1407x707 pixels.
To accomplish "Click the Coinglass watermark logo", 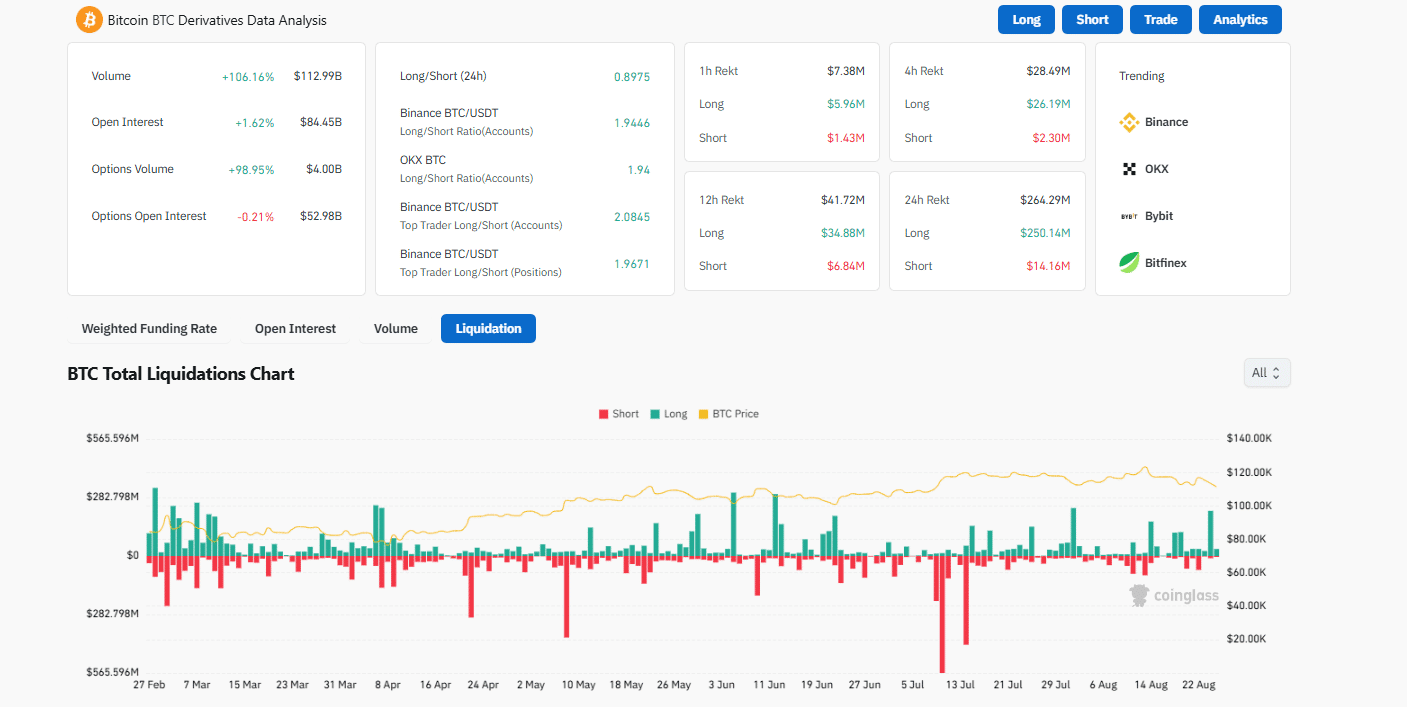I will (1139, 595).
